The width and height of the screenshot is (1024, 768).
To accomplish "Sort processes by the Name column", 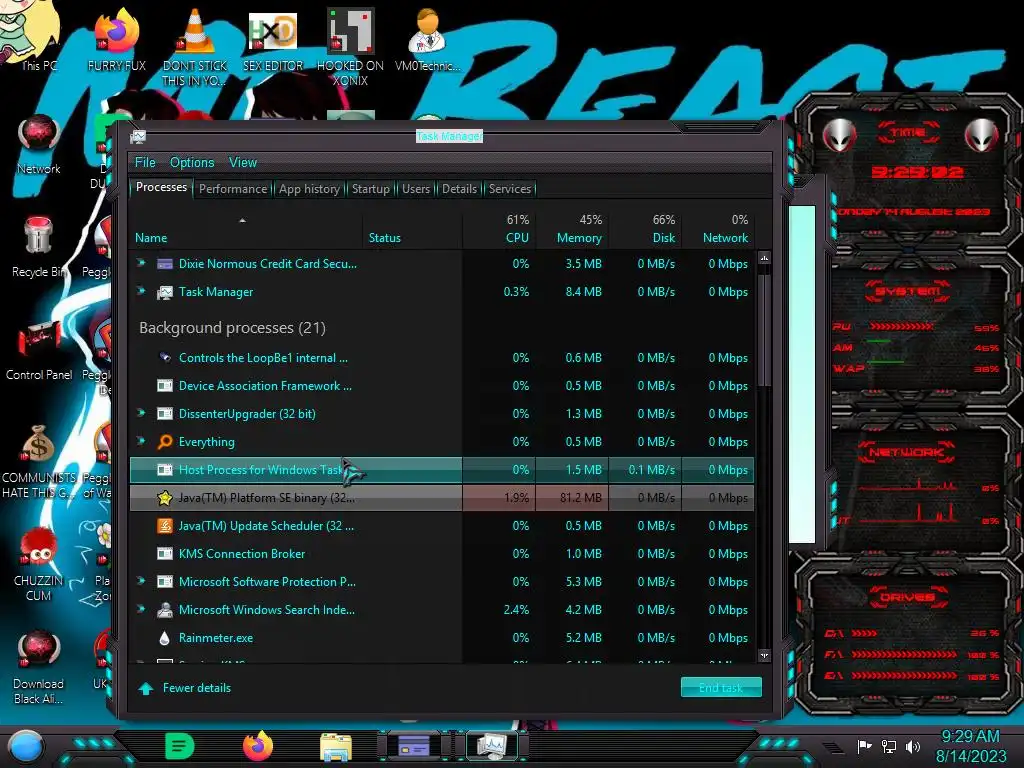I will tap(245, 230).
